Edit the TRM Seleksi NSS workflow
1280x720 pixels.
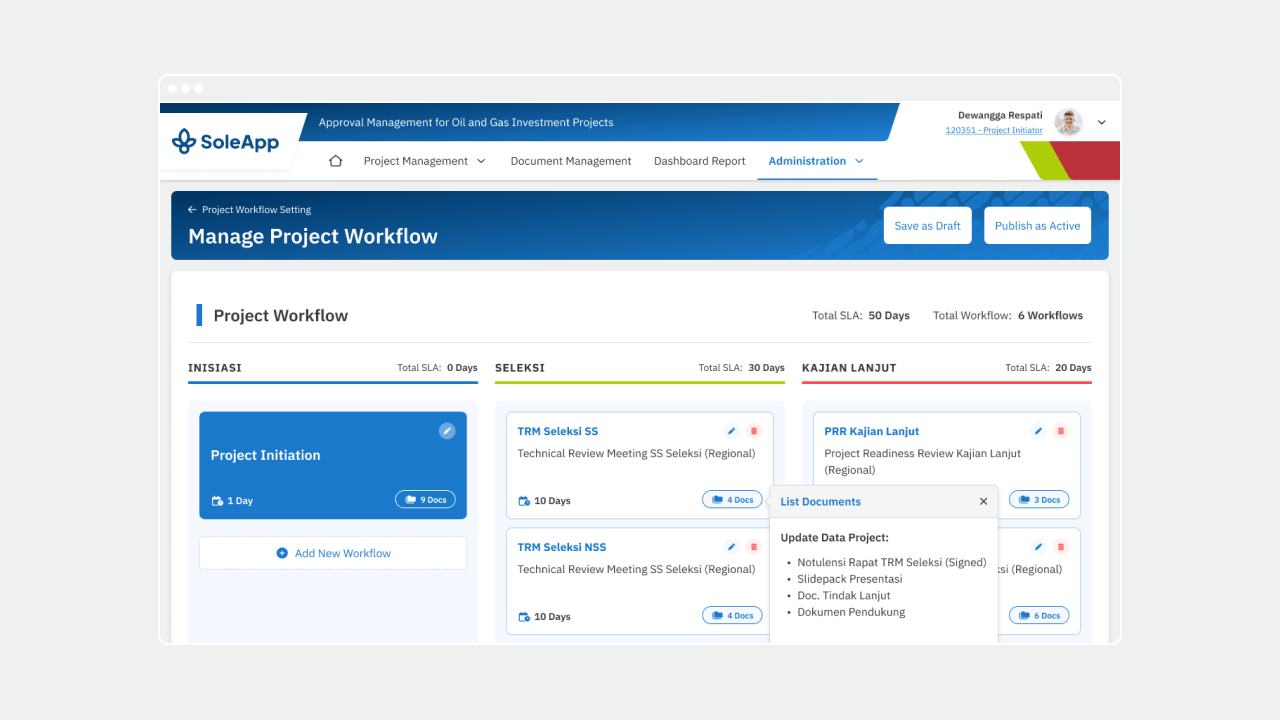click(731, 546)
